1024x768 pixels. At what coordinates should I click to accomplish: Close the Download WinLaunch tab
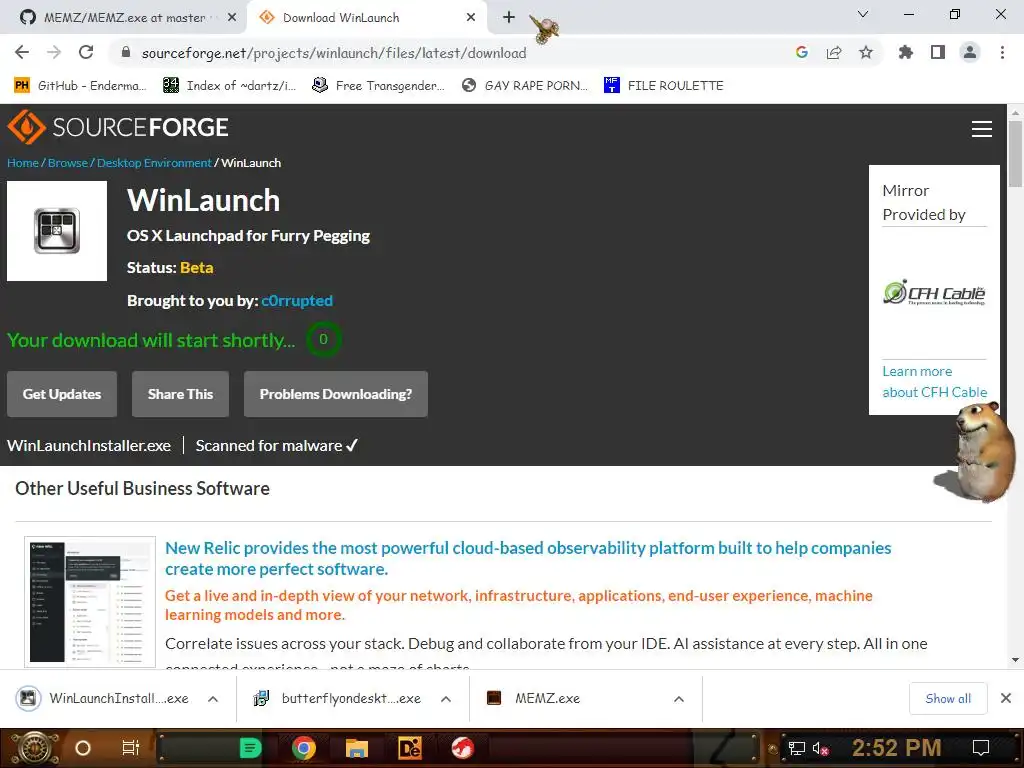pos(471,18)
